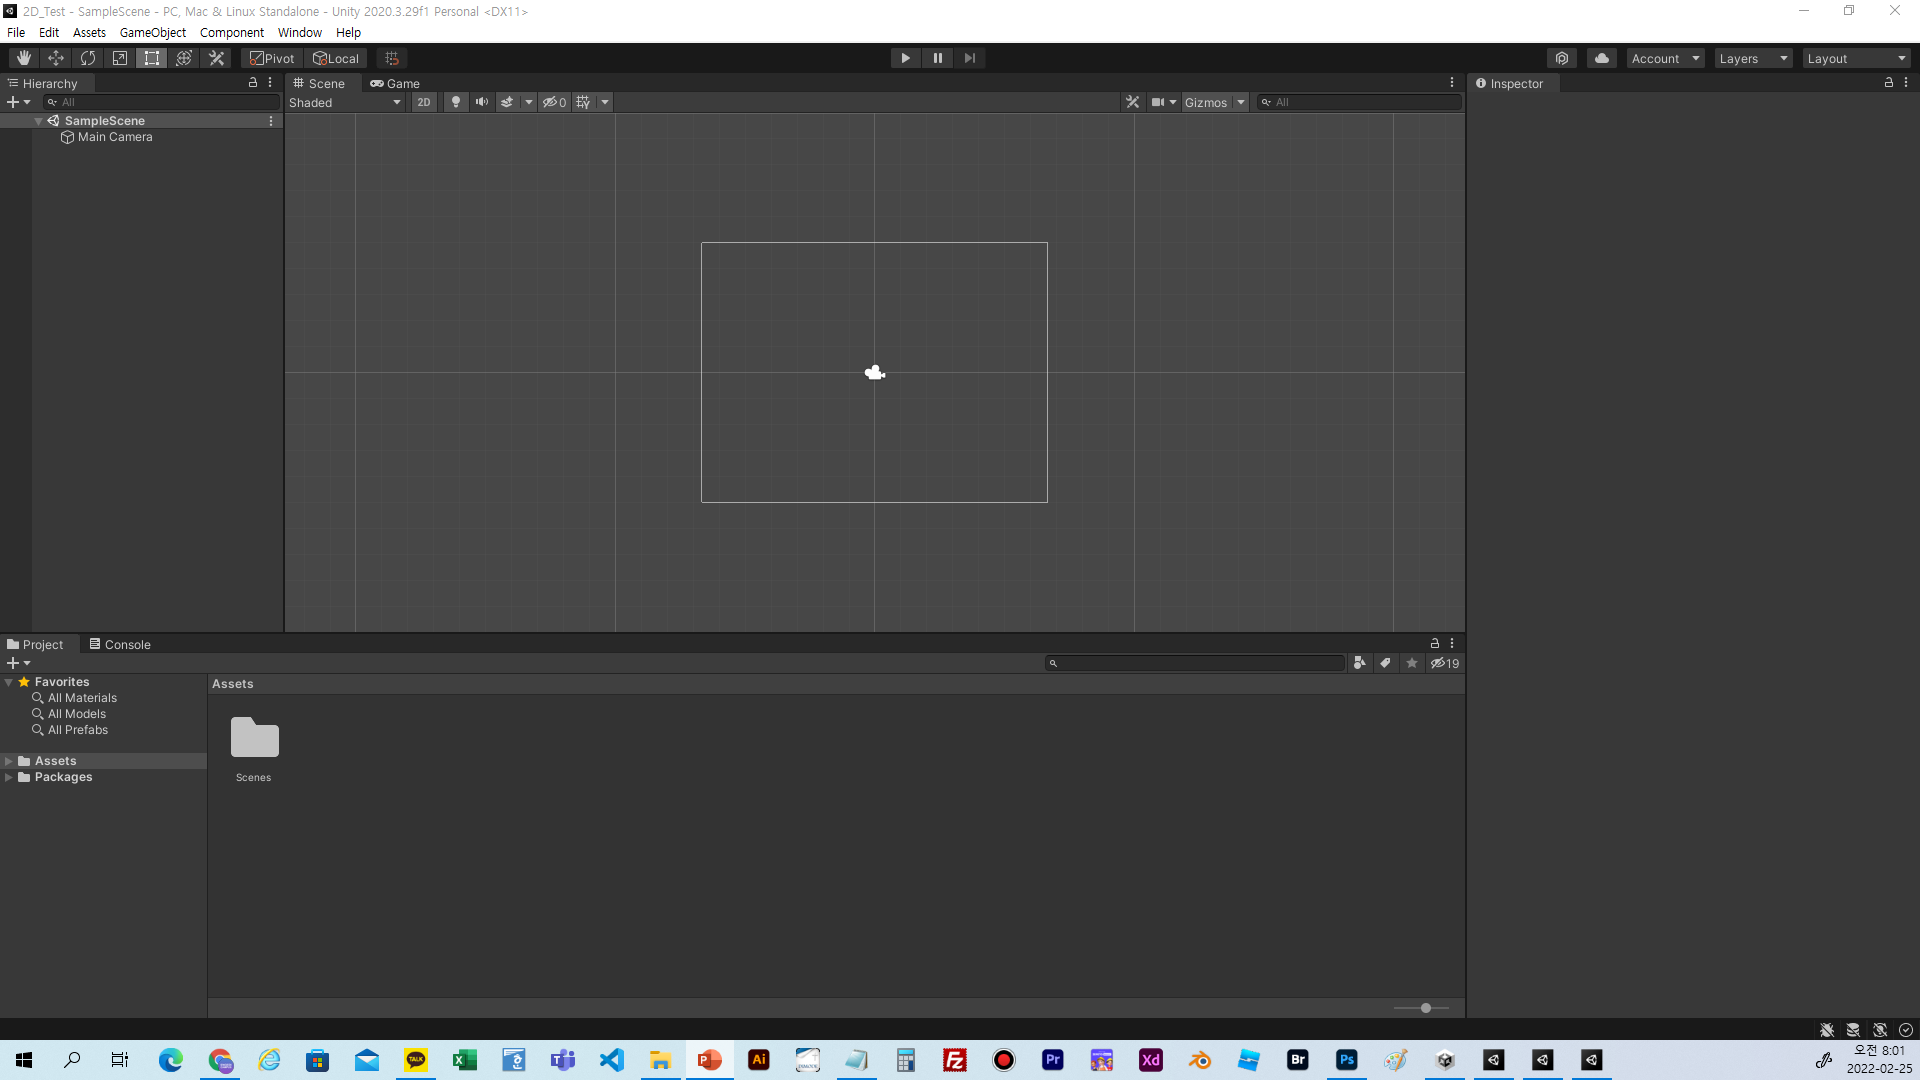Click the Project search field
1920x1080 pixels.
[1195, 663]
